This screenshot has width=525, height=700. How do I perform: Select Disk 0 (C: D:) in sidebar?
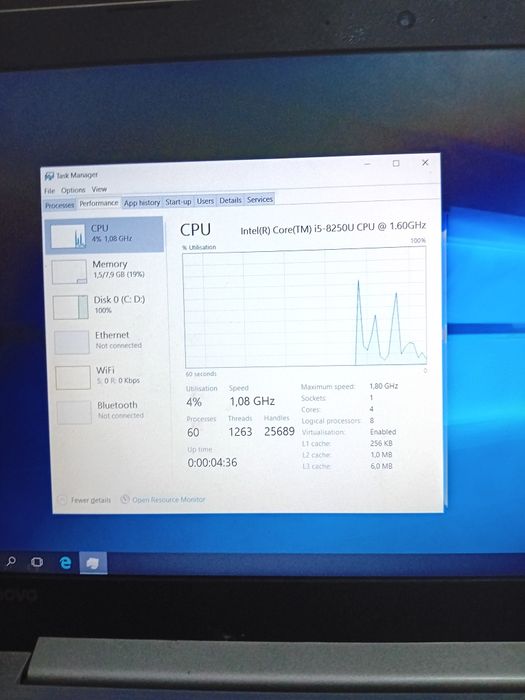[106, 305]
